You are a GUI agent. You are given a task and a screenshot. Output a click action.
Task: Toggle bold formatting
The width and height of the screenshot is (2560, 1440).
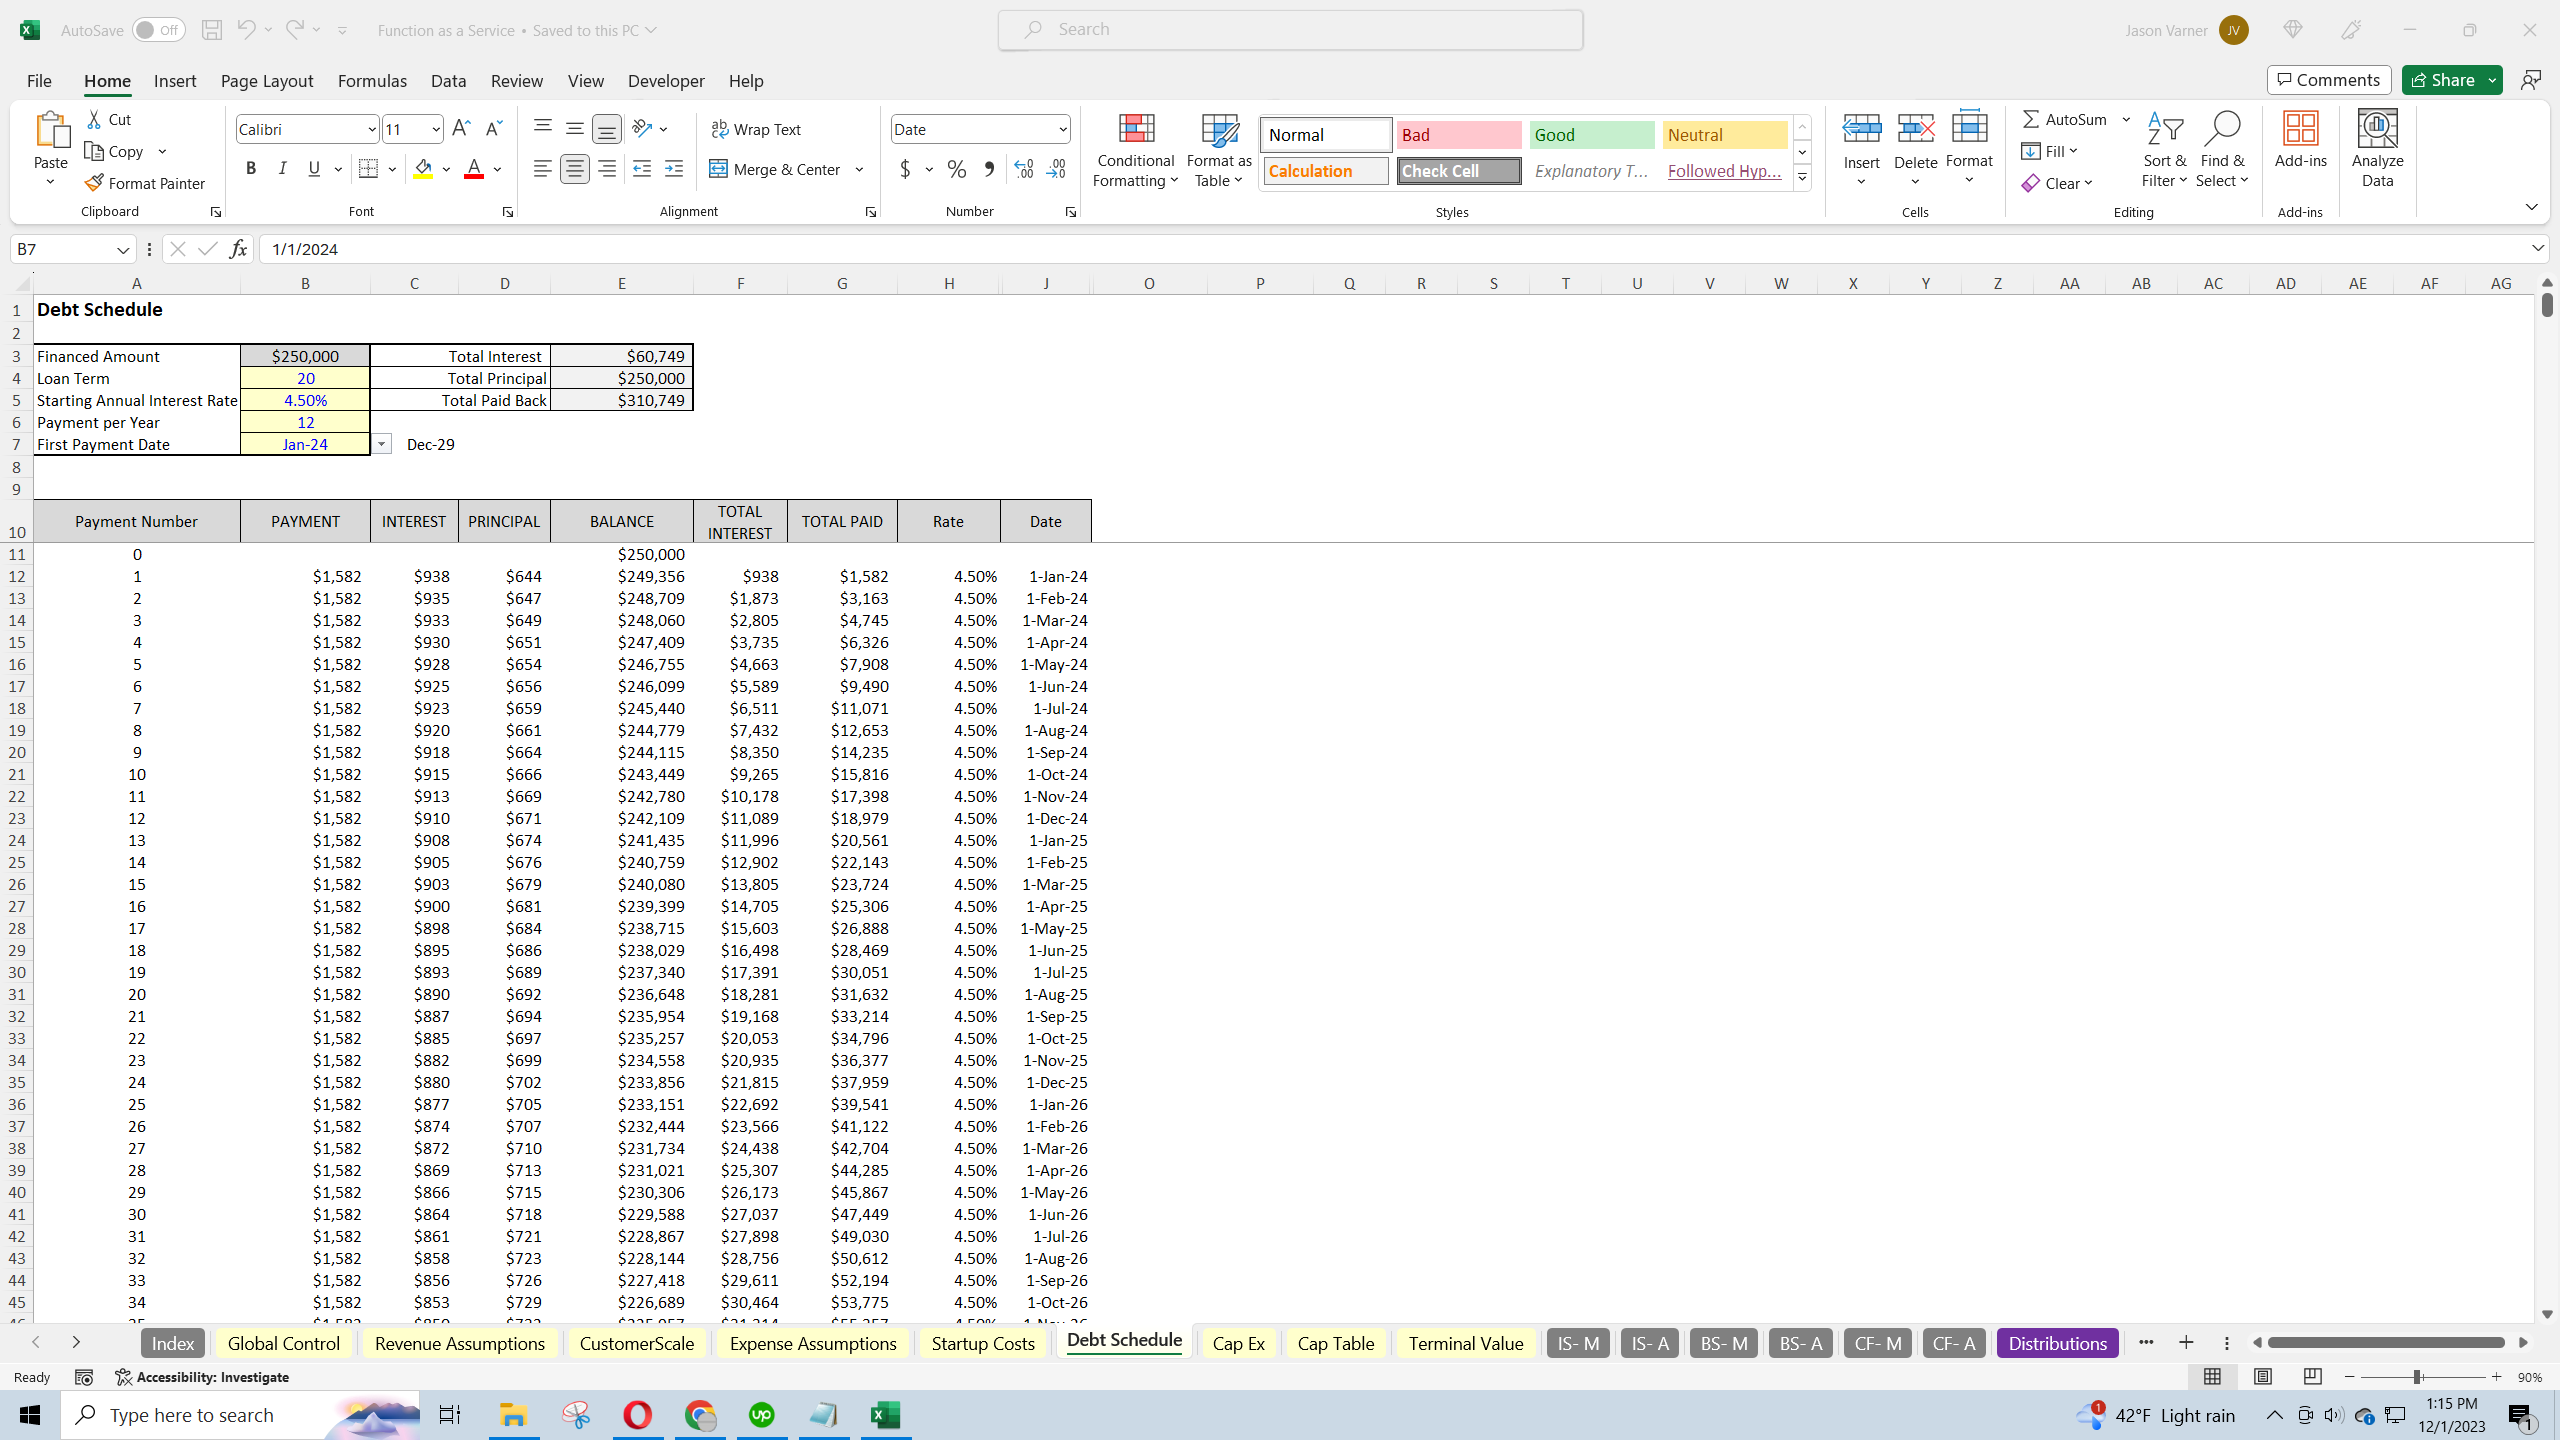tap(251, 169)
